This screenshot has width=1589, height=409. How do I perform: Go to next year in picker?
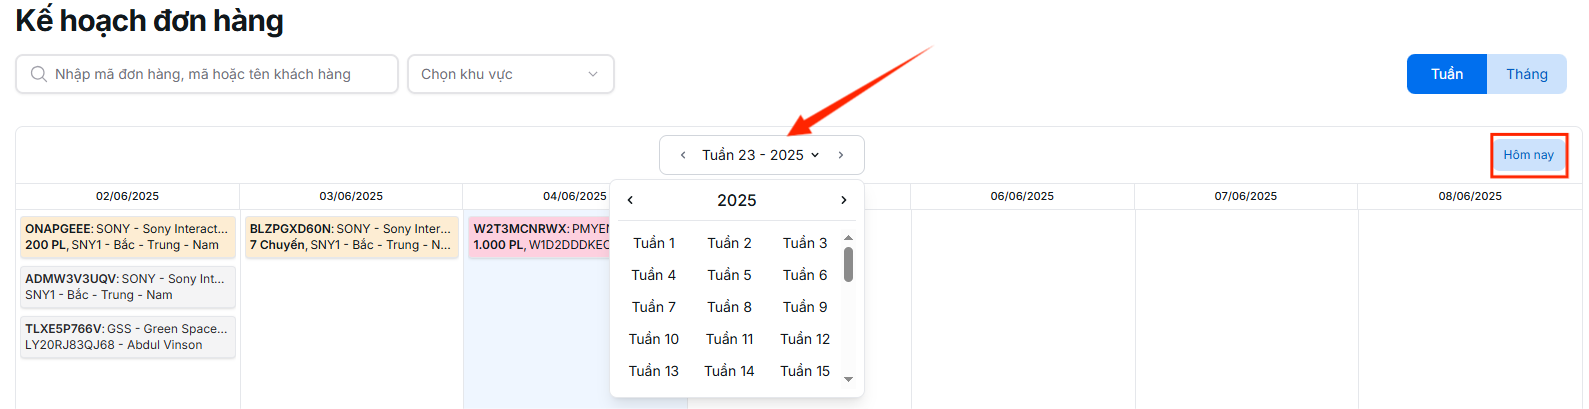[x=844, y=200]
